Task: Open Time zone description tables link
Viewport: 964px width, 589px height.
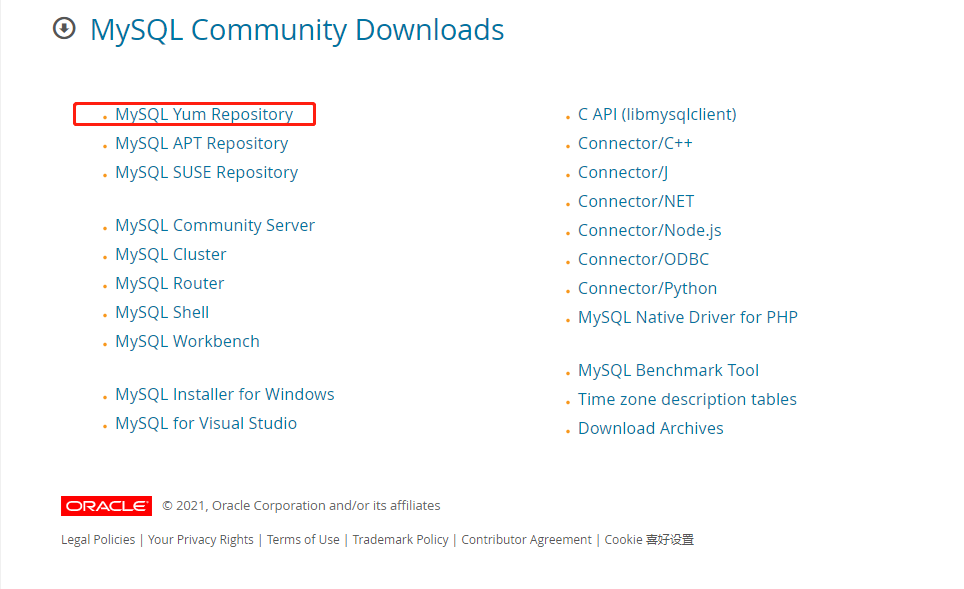Action: 687,399
